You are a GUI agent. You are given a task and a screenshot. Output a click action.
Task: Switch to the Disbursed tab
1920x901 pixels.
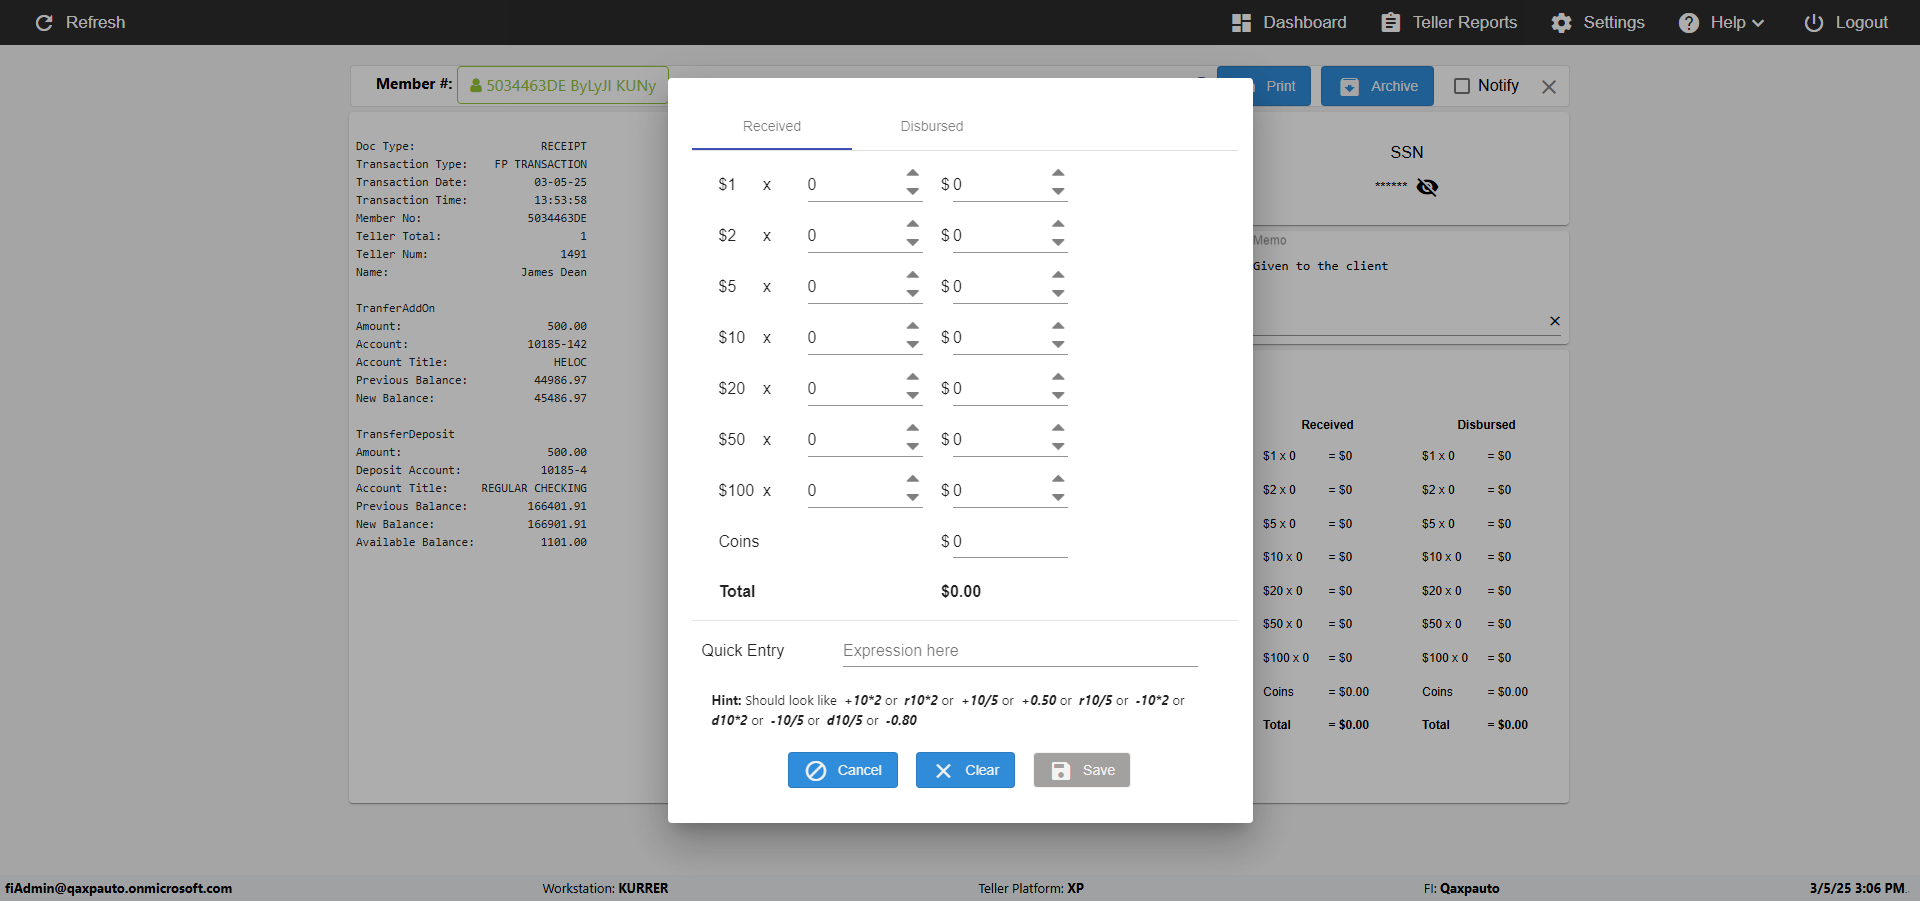[932, 126]
